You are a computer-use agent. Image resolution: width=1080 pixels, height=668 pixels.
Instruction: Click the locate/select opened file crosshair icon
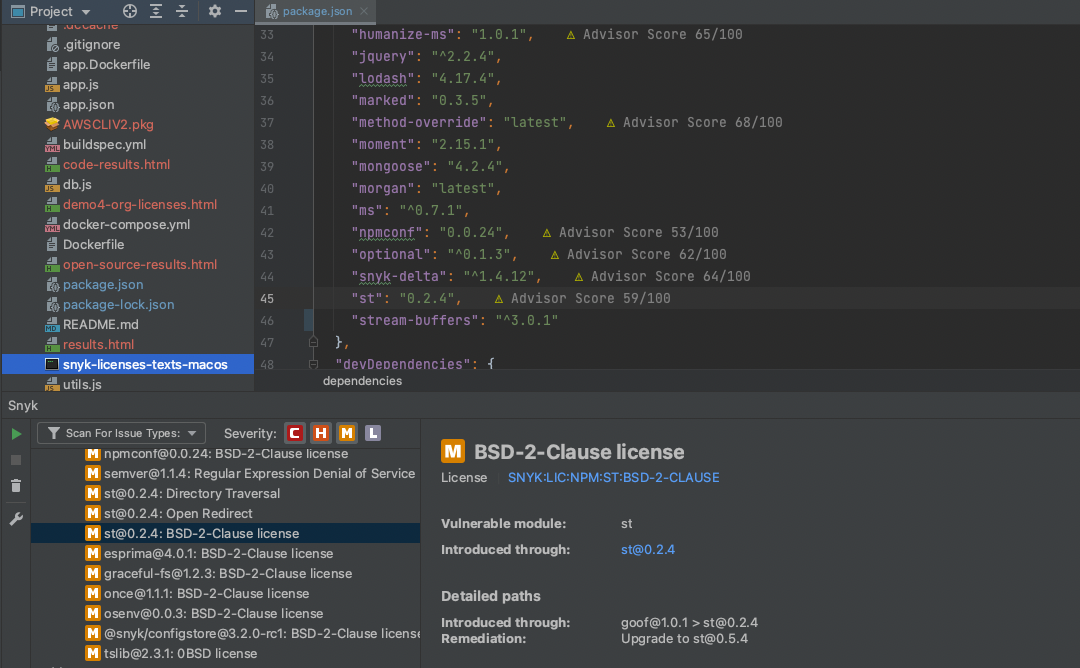point(129,11)
